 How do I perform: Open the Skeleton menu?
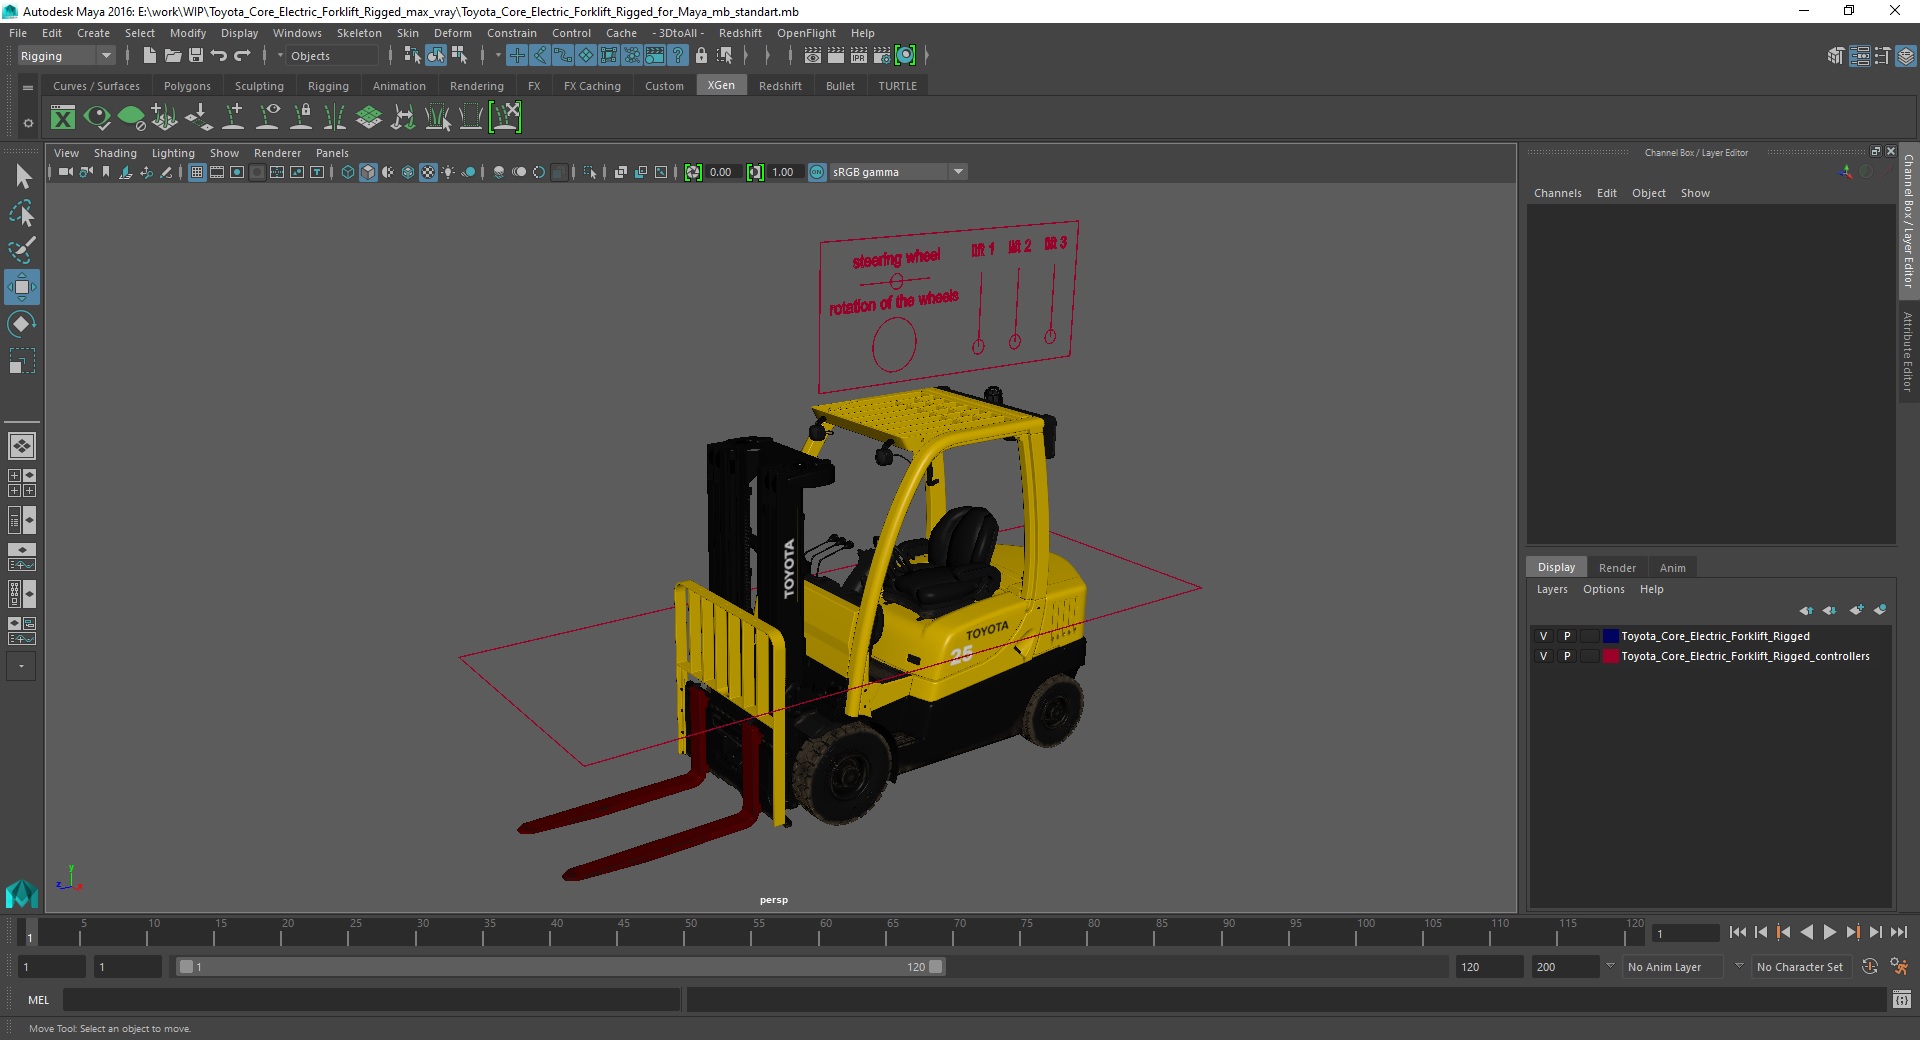359,33
